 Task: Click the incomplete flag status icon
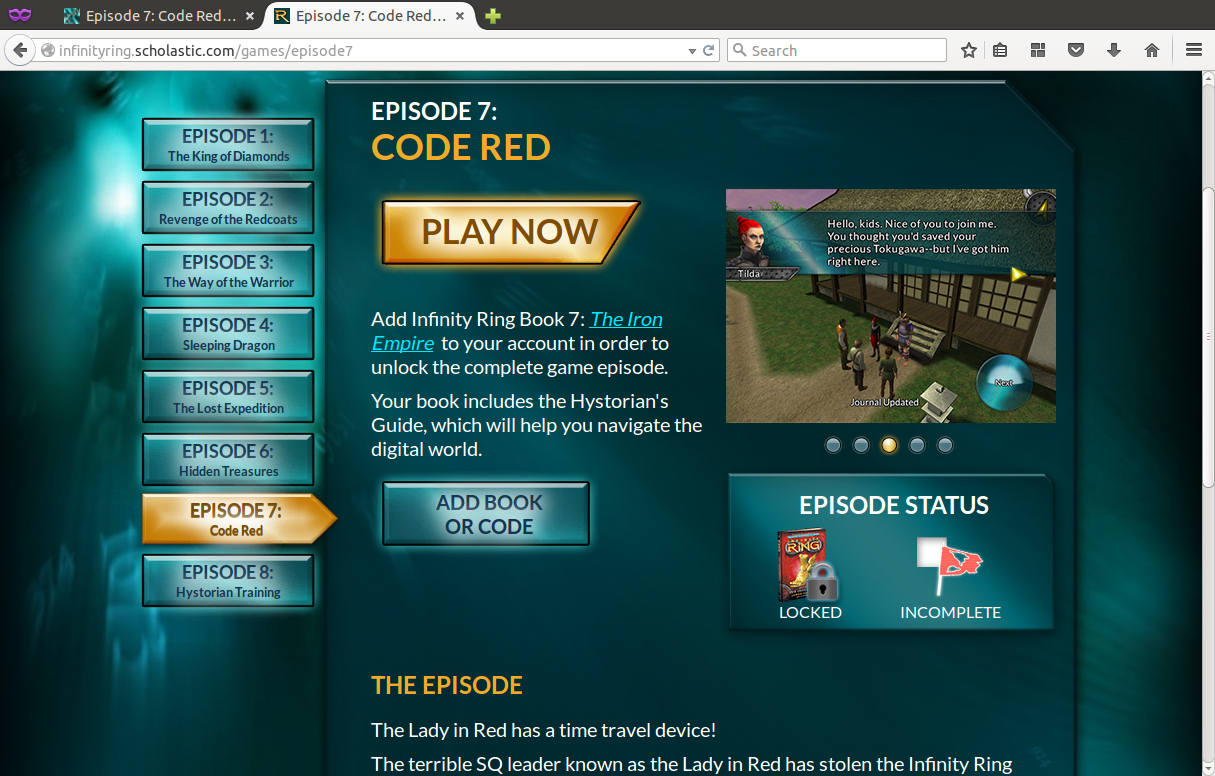949,567
